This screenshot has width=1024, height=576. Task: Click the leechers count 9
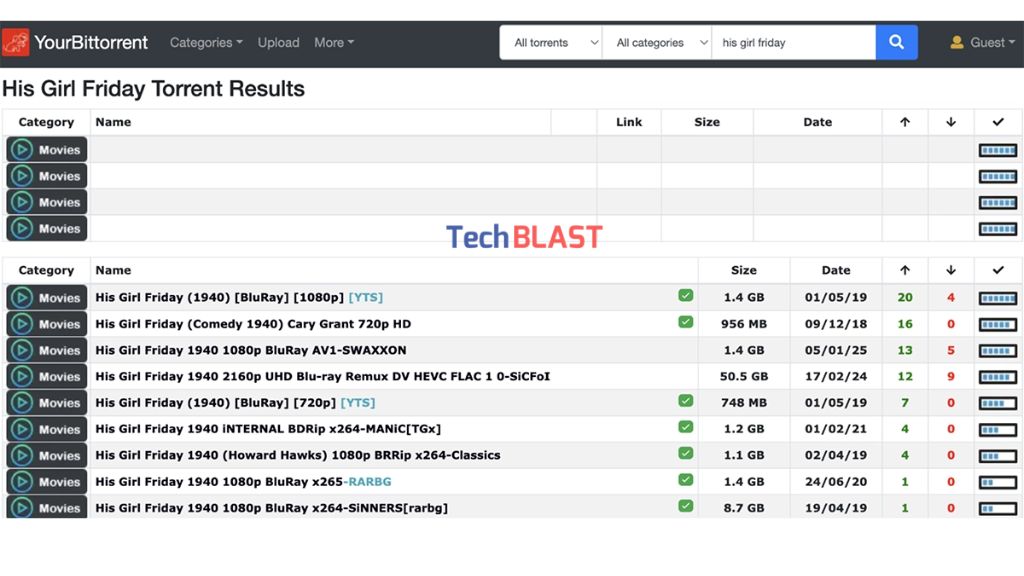coord(951,376)
